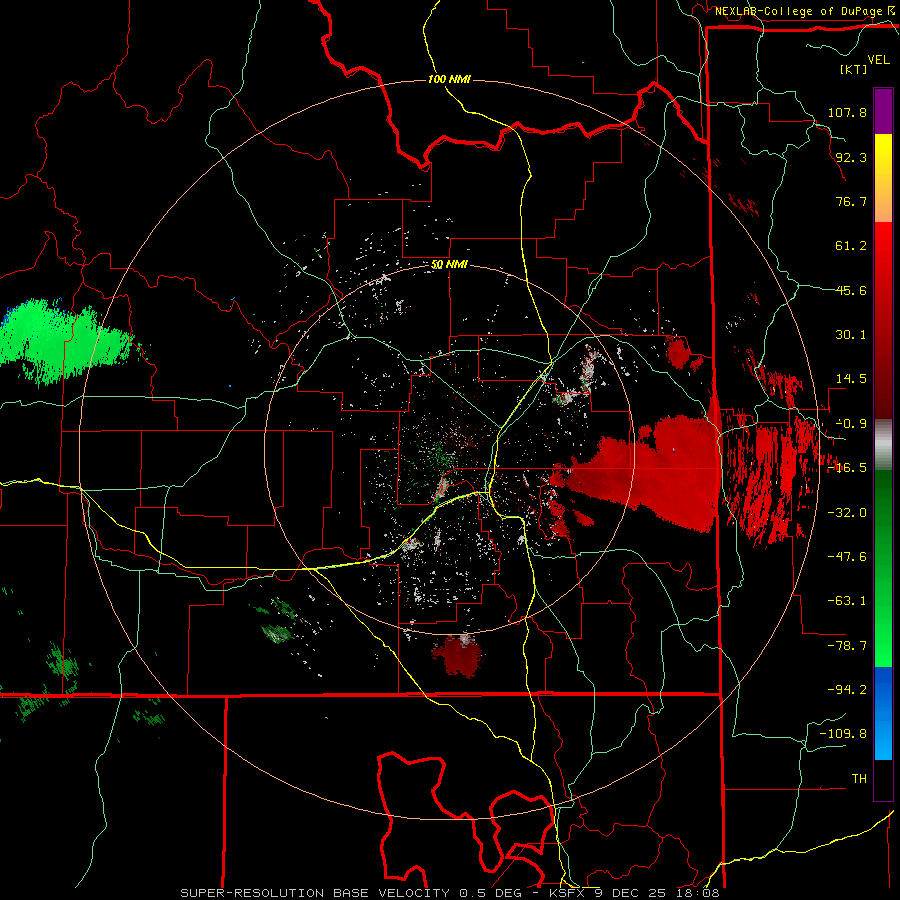
Task: Click the green segment of velocity color bar
Action: (x=883, y=568)
